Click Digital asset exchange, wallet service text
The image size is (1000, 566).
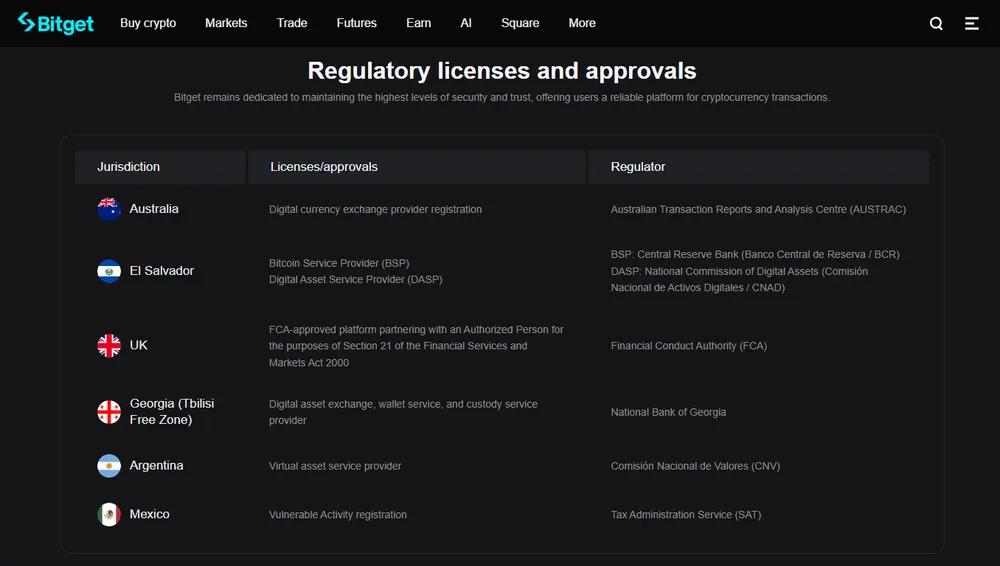(403, 412)
